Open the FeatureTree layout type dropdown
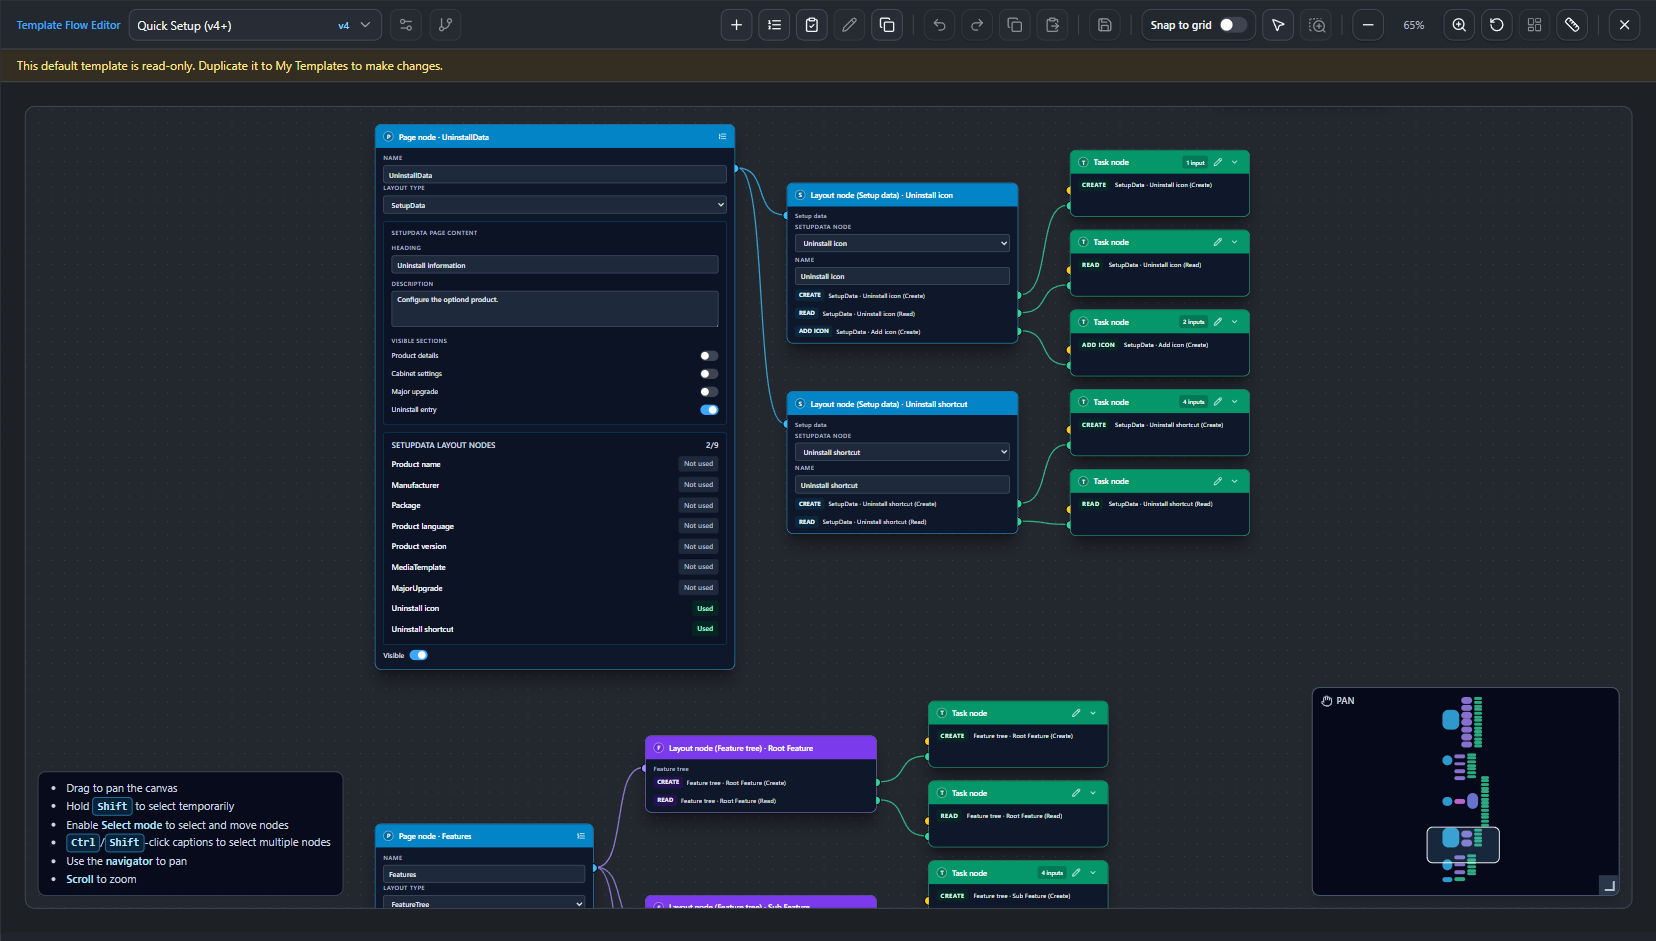The image size is (1656, 941). coord(484,903)
